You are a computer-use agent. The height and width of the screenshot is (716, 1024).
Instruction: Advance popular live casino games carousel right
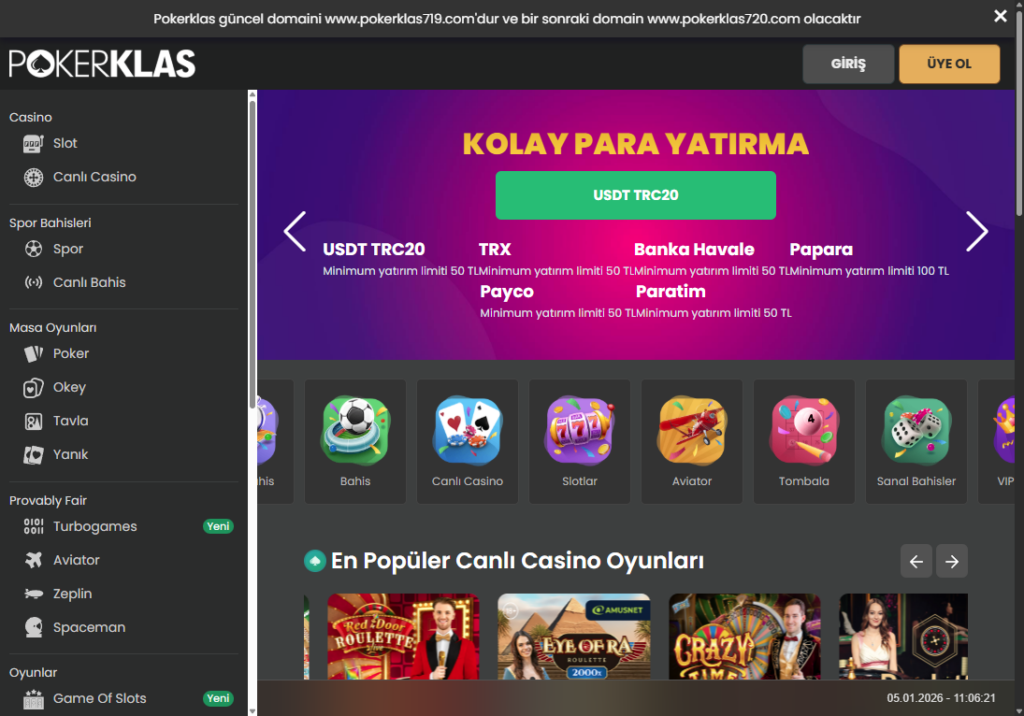(952, 561)
